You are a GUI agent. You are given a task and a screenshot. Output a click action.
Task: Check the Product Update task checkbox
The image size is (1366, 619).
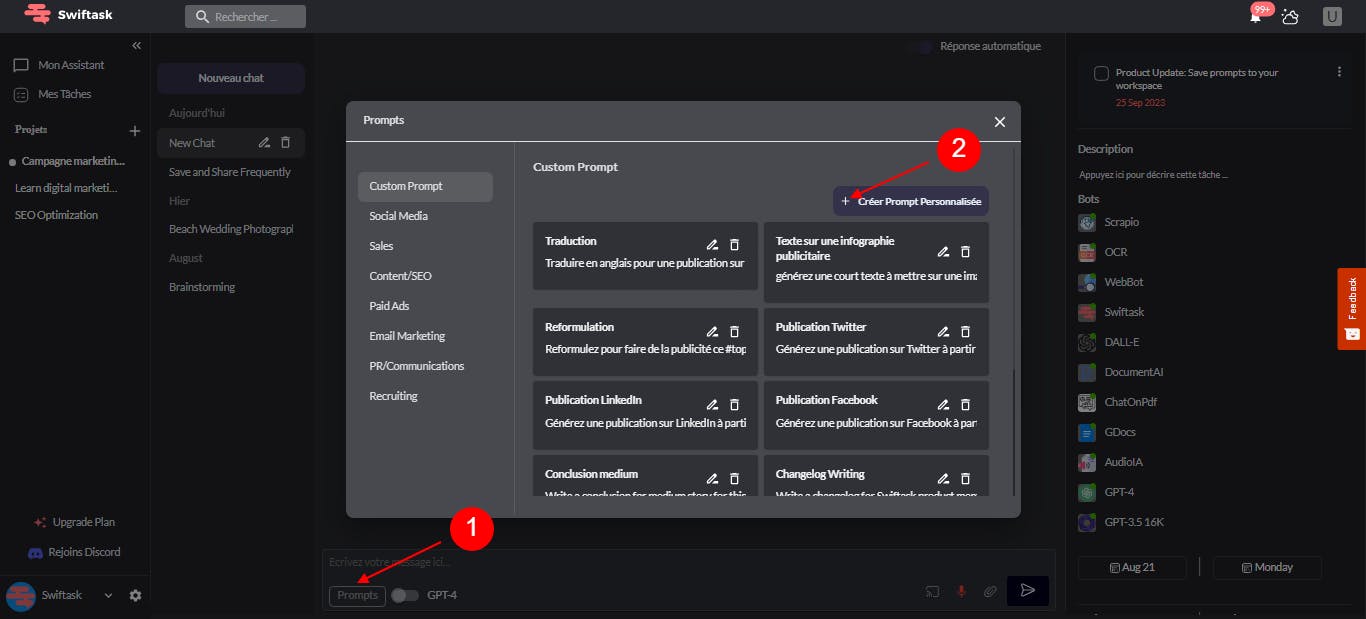tap(1101, 73)
